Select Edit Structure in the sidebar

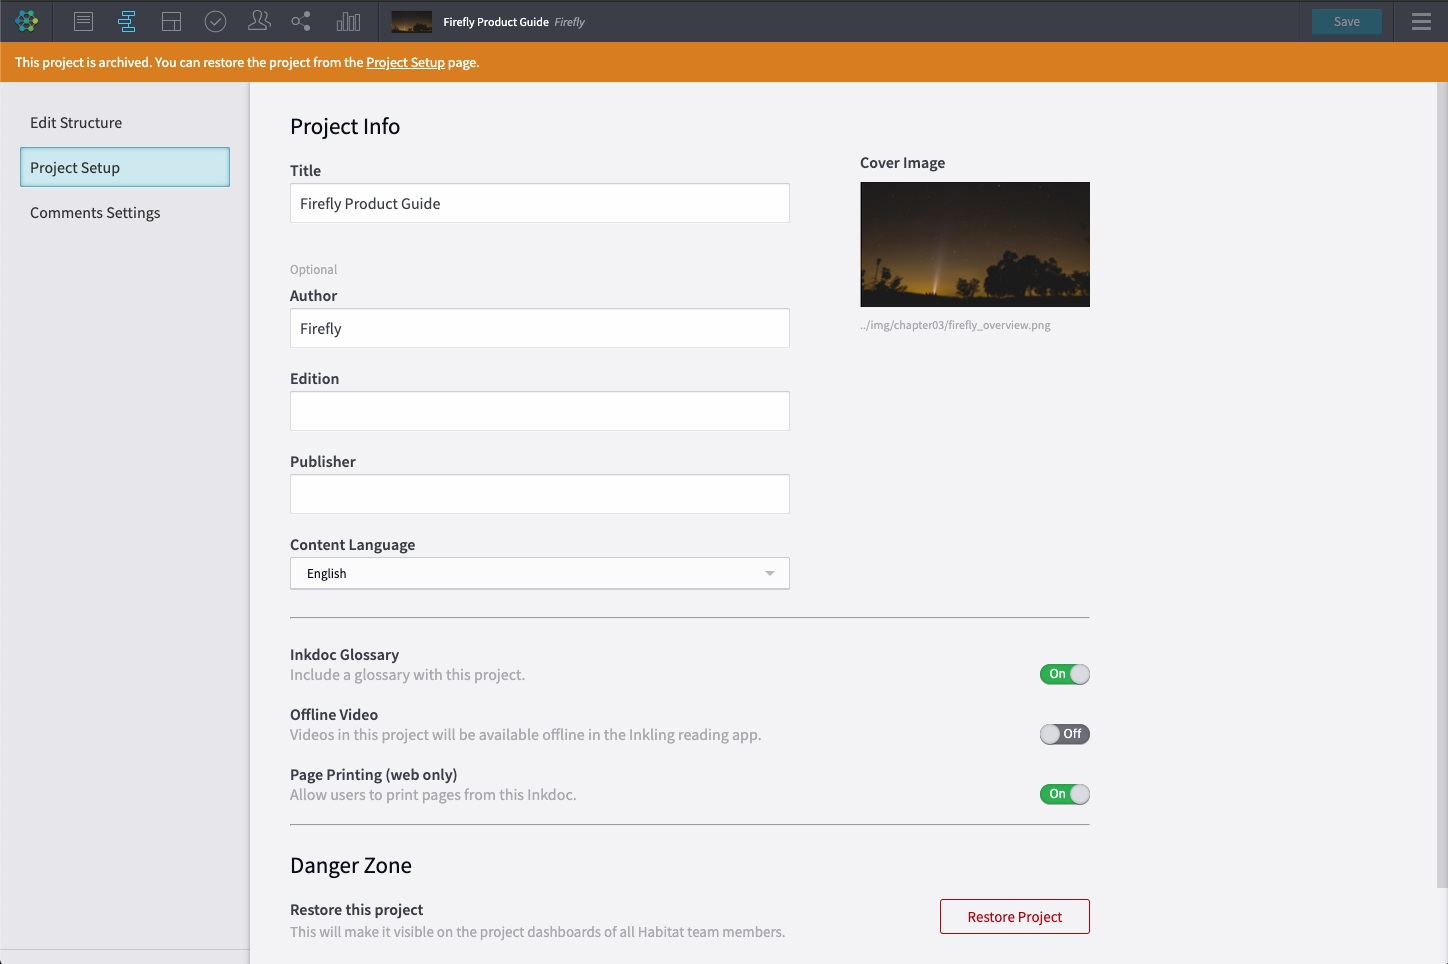pyautogui.click(x=76, y=123)
